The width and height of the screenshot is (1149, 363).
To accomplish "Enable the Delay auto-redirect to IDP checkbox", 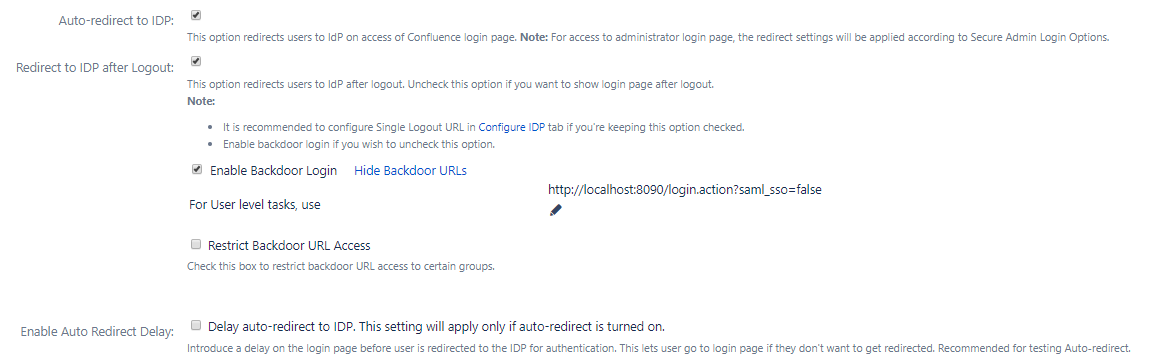I will 196,325.
